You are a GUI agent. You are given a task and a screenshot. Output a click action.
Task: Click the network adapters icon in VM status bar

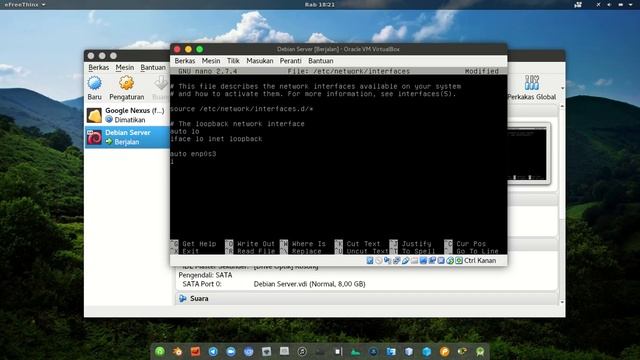(x=396, y=260)
